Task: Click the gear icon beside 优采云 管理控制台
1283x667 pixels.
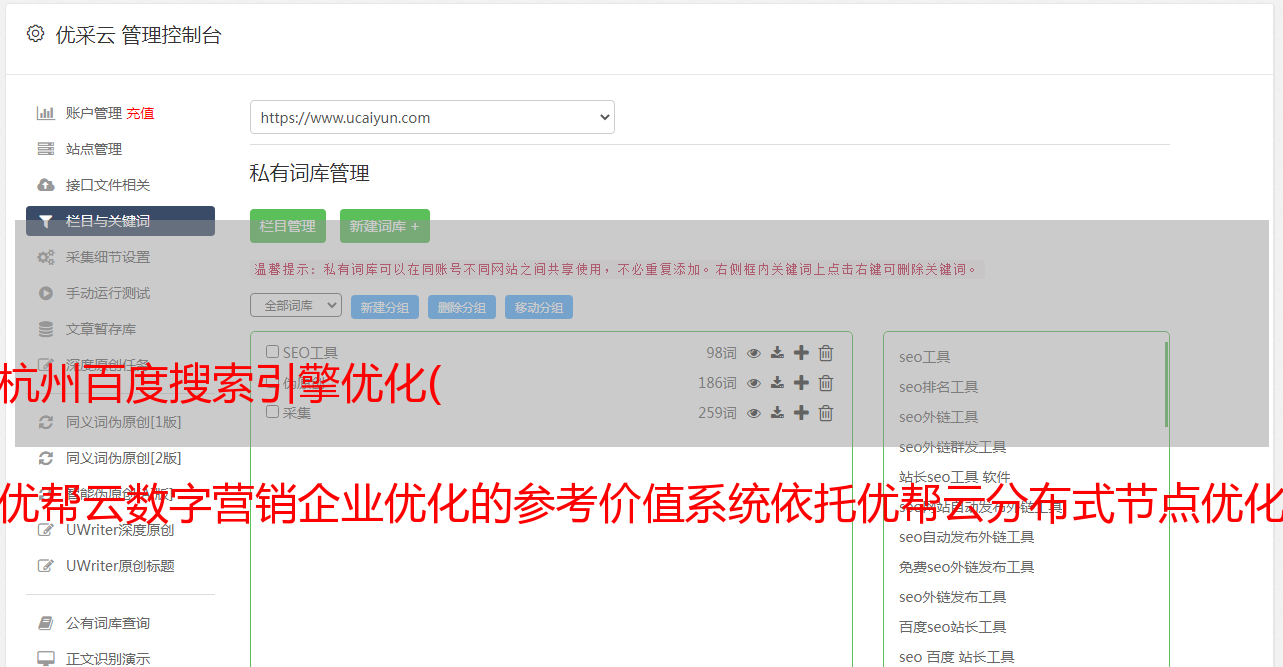Action: (x=36, y=34)
